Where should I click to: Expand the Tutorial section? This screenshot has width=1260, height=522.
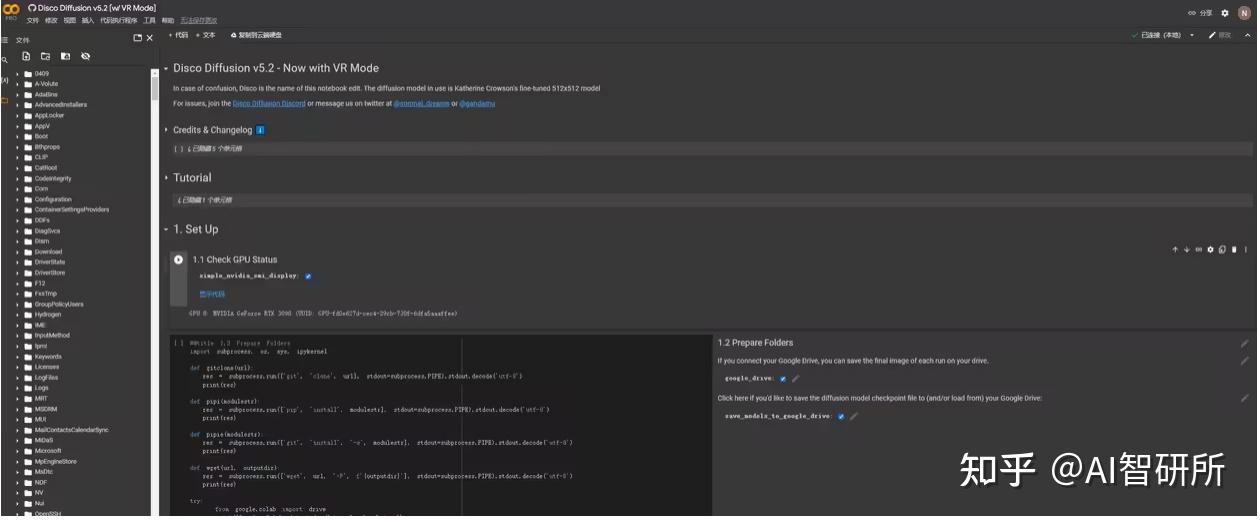click(166, 178)
